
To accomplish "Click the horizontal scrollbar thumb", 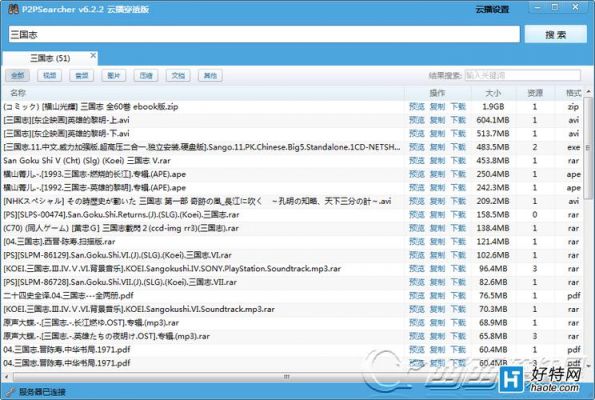I will tap(287, 377).
